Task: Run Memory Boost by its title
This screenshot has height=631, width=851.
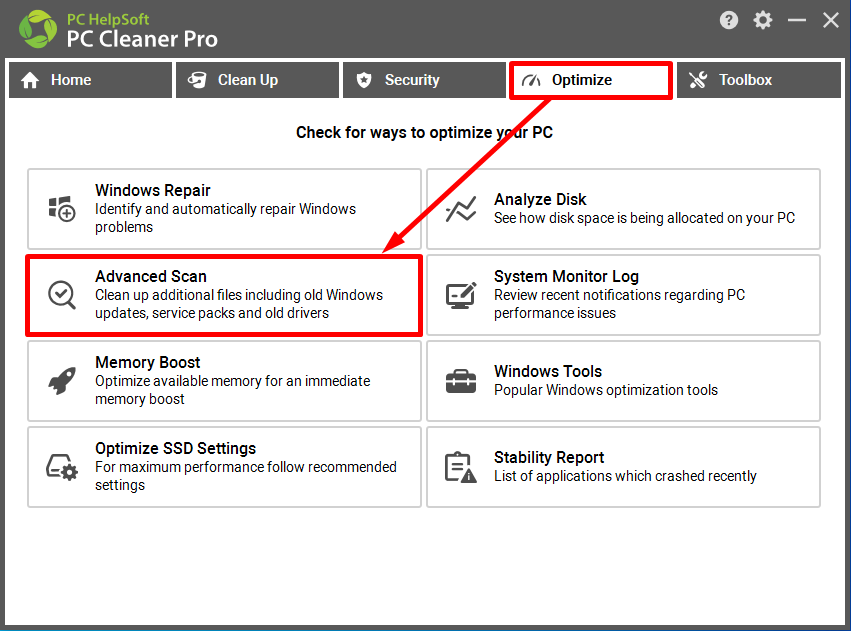Action: click(x=148, y=362)
